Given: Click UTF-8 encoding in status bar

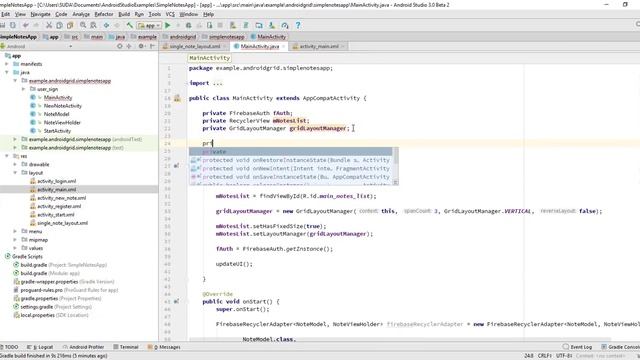Looking at the screenshot, I should (x=564, y=356).
